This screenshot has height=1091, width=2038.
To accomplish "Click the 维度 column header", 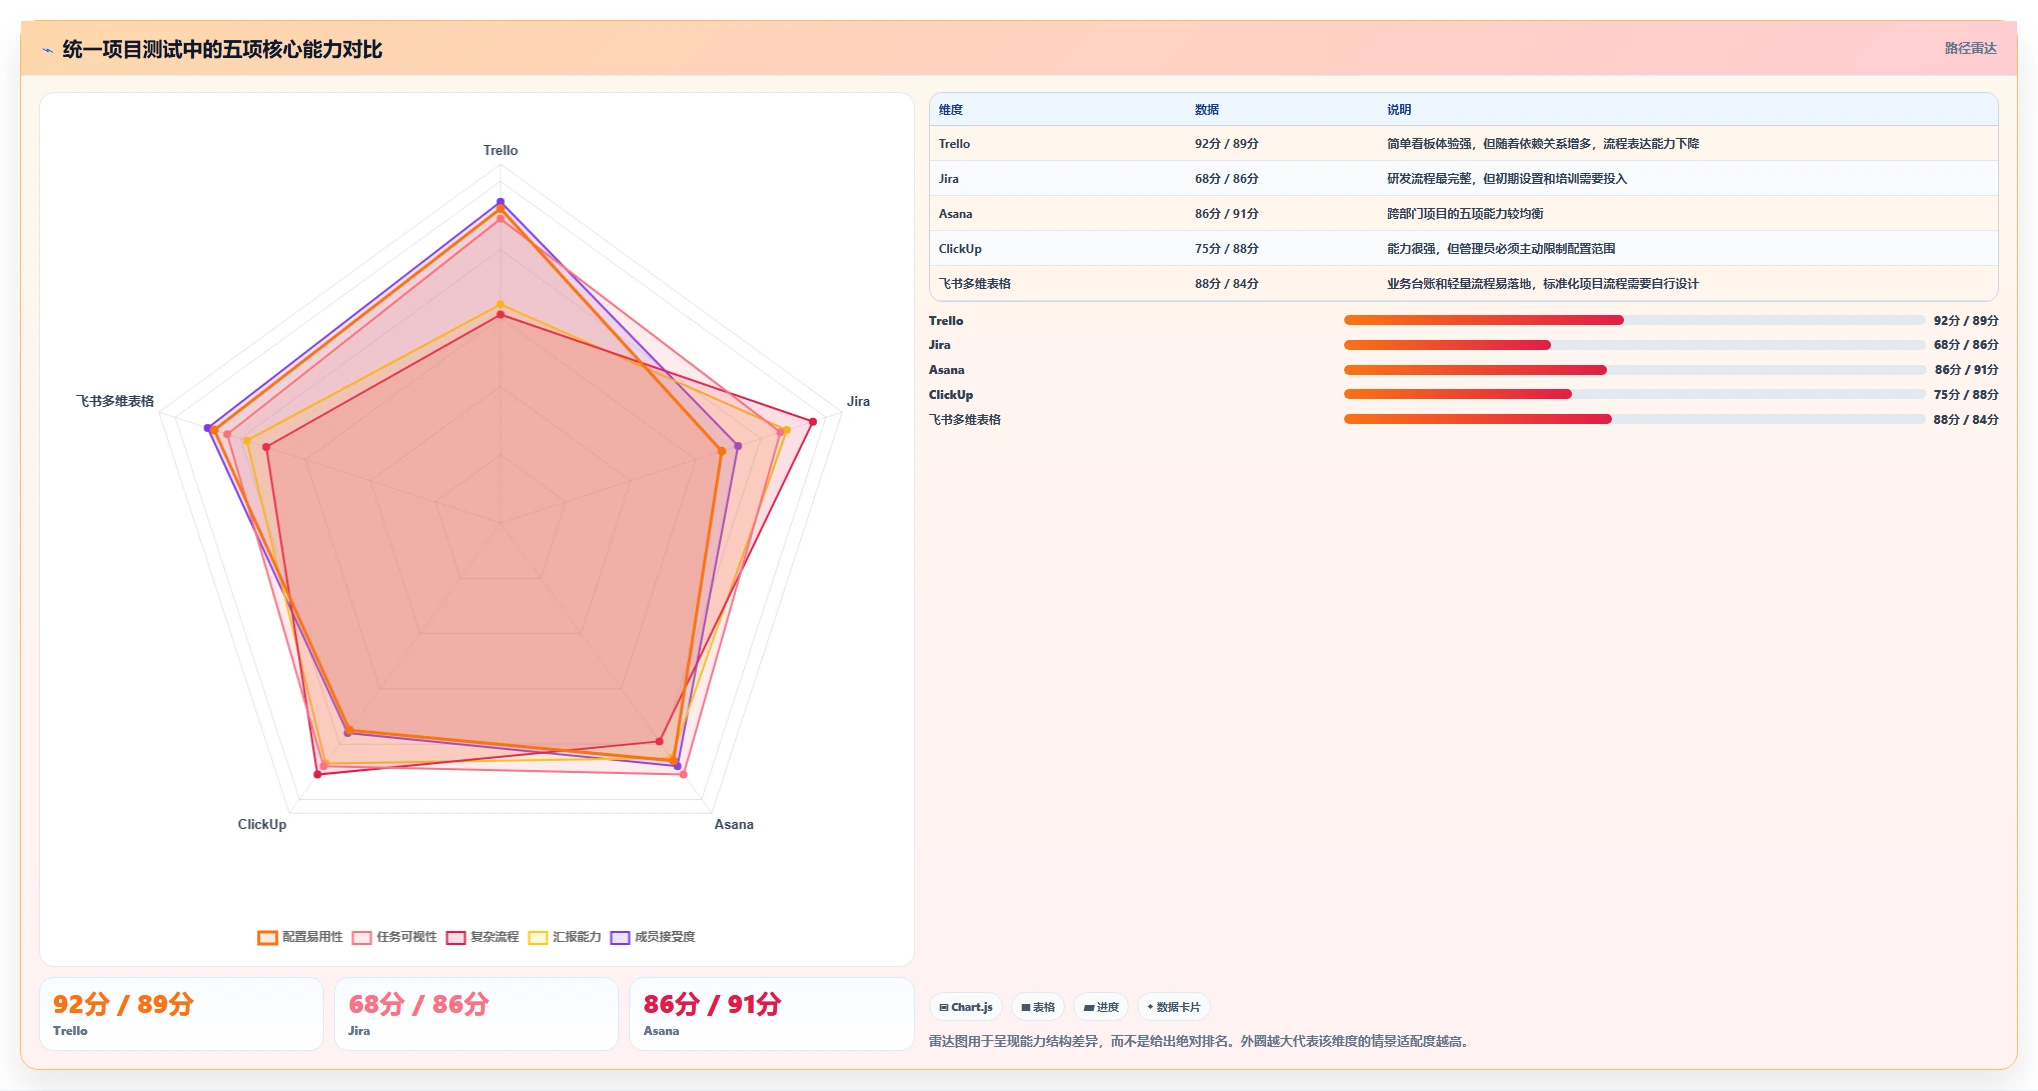I will [951, 110].
